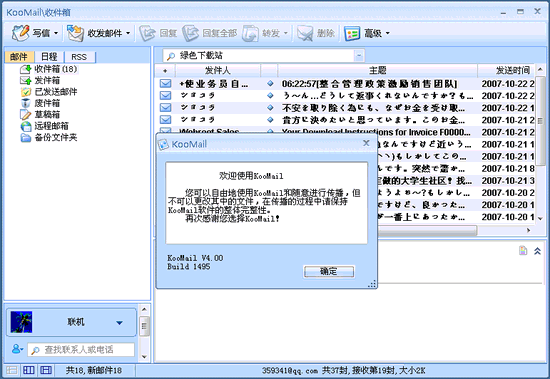Collapse preview header with double chevron

(x=537, y=251)
